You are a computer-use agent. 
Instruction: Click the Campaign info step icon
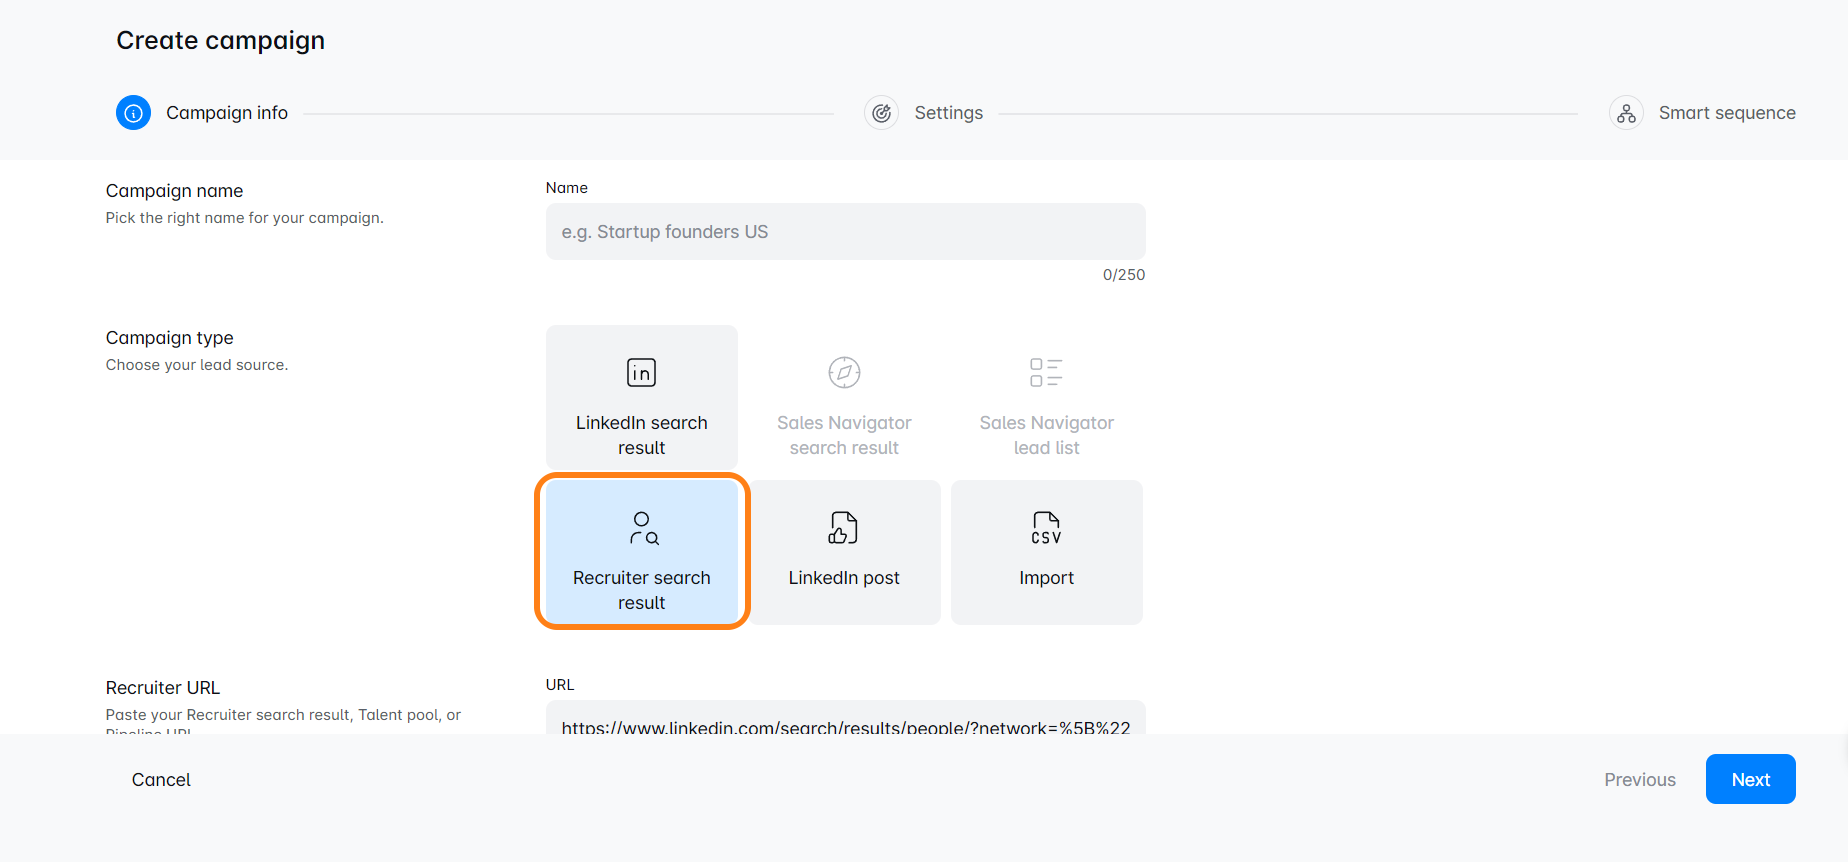(x=133, y=113)
